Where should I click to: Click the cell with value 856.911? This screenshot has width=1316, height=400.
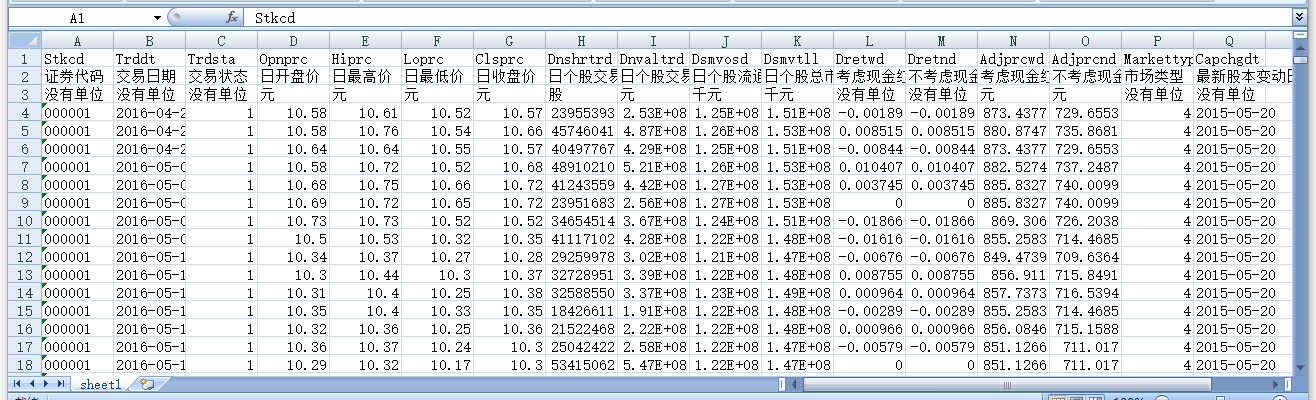pyautogui.click(x=1013, y=274)
